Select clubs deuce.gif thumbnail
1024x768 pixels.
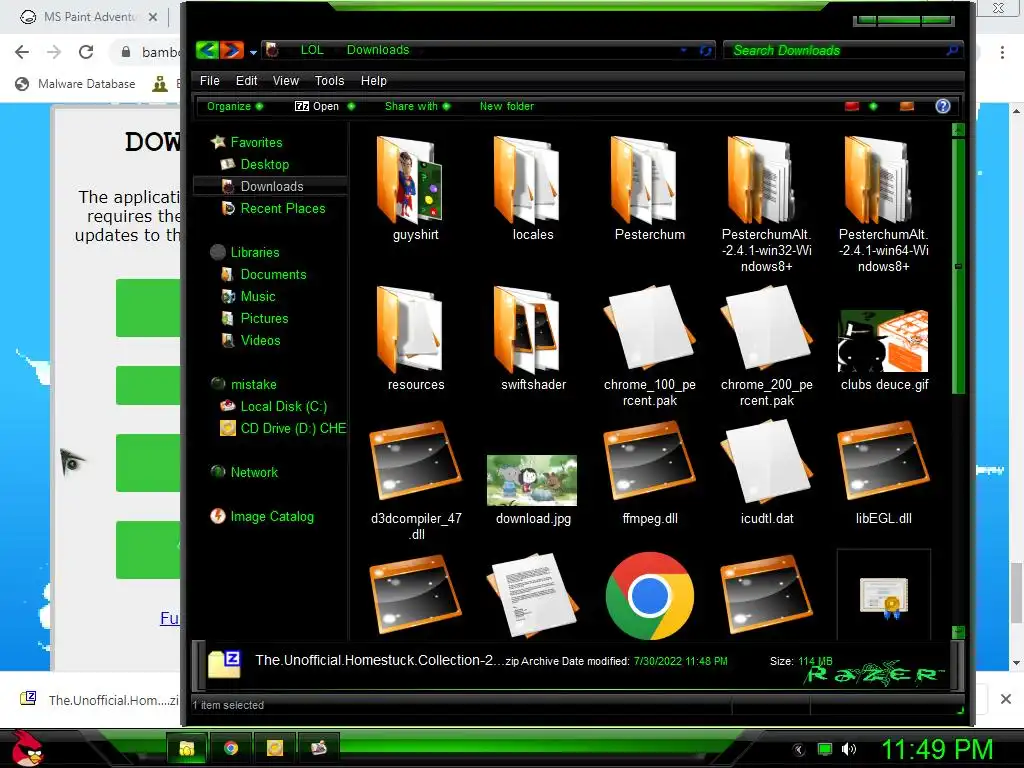pos(883,341)
